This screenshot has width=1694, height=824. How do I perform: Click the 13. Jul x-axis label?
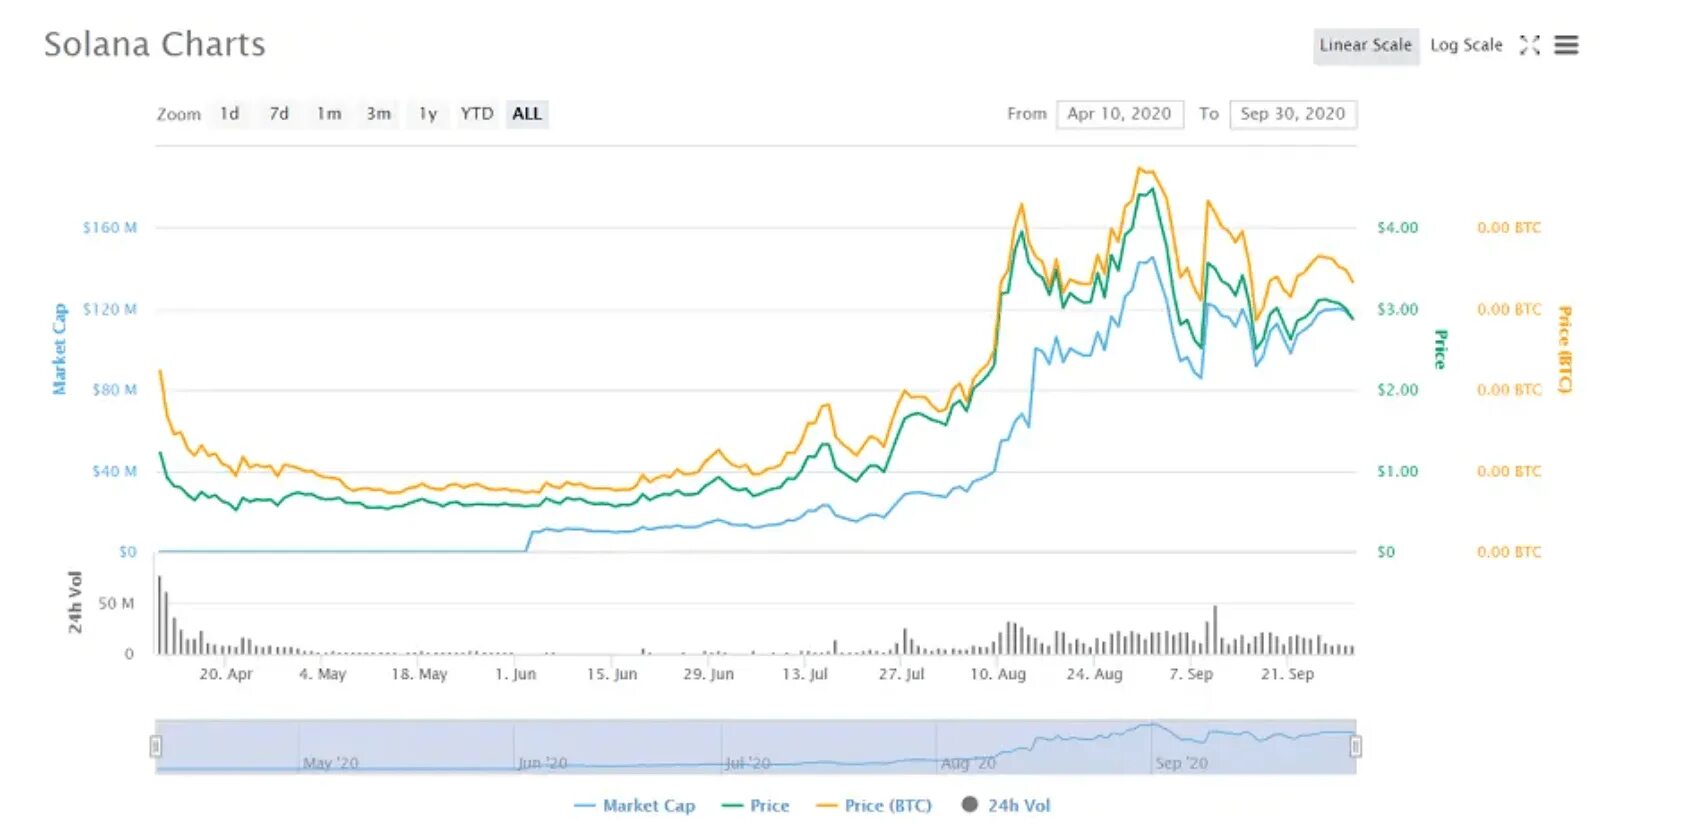805,674
